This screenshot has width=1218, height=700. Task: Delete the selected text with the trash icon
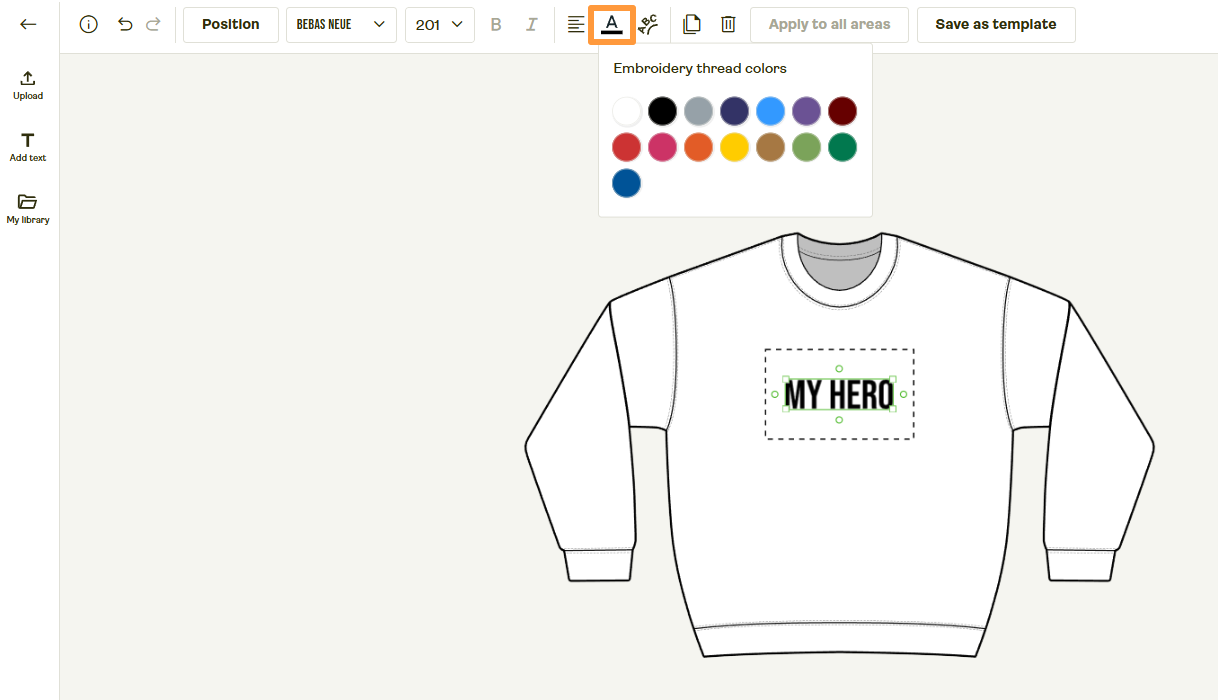click(728, 24)
